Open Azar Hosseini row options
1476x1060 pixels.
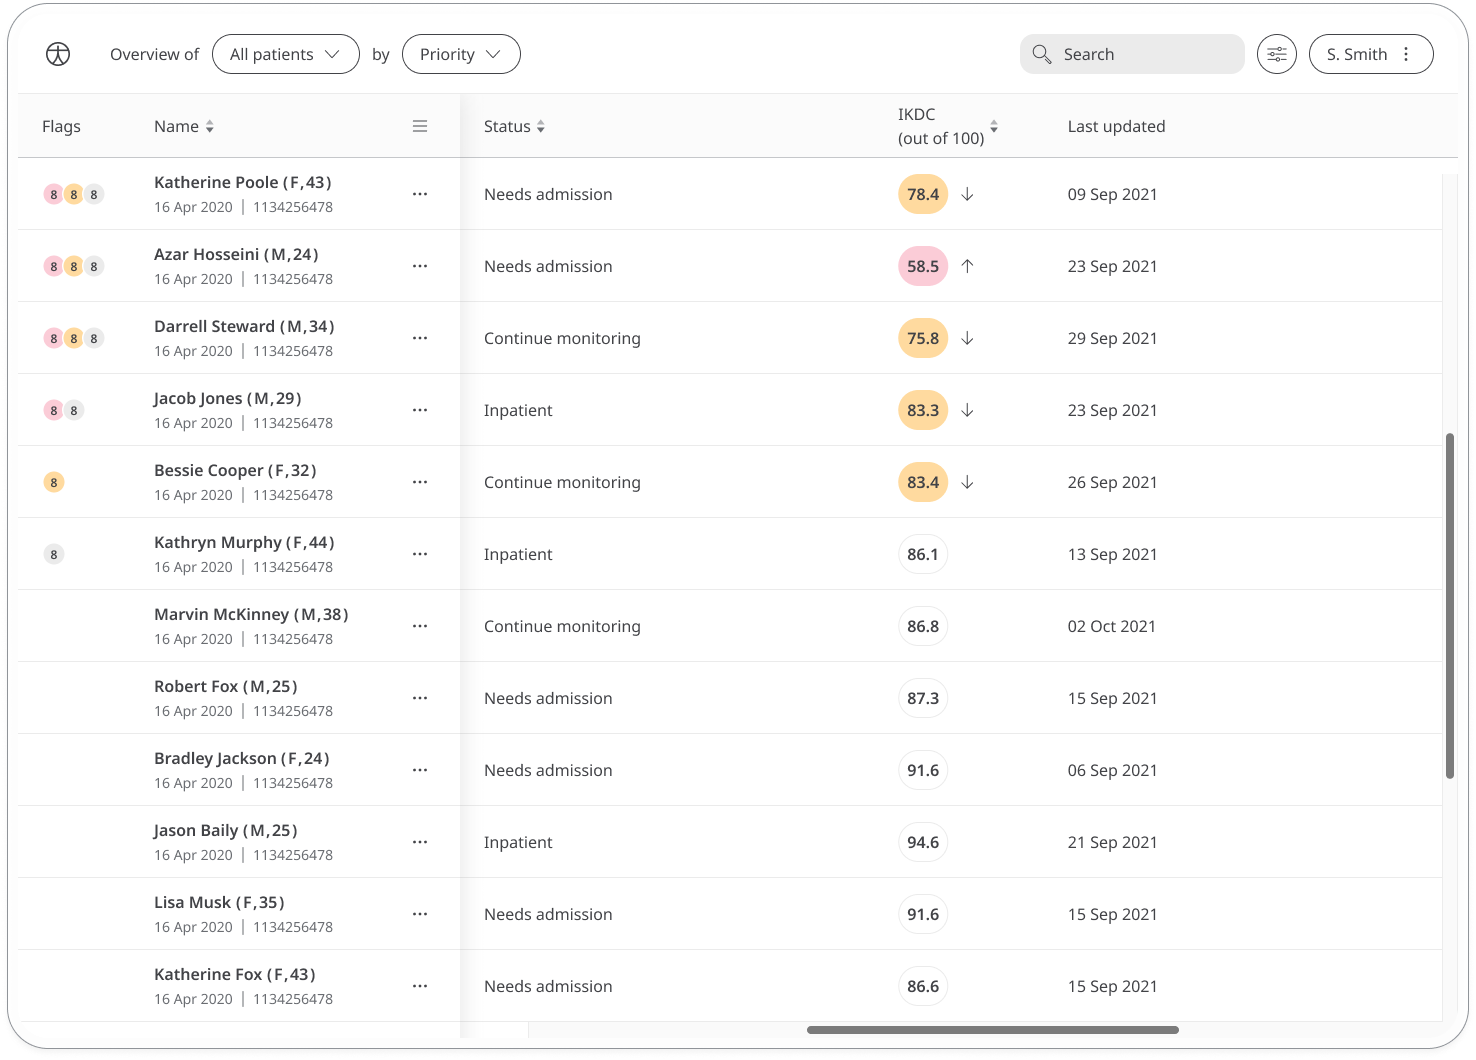point(420,266)
